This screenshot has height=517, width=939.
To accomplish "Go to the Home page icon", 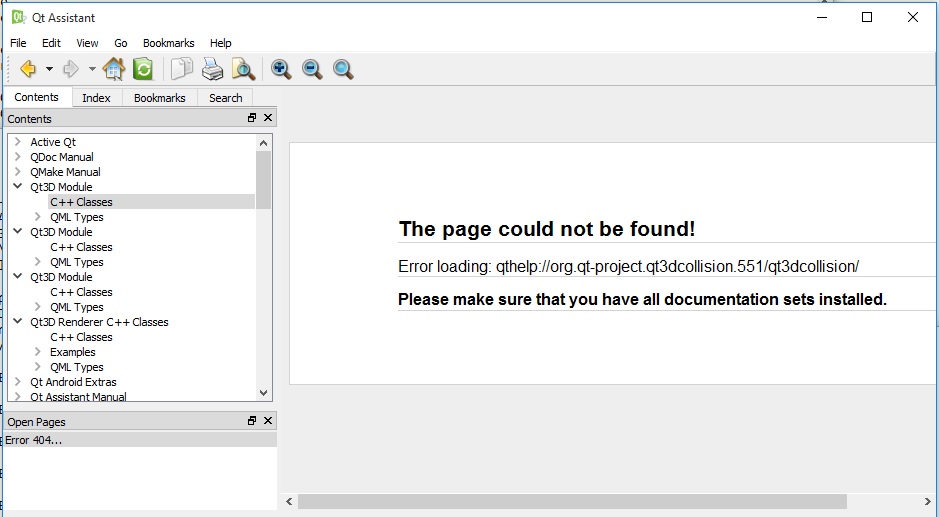I will [x=114, y=69].
